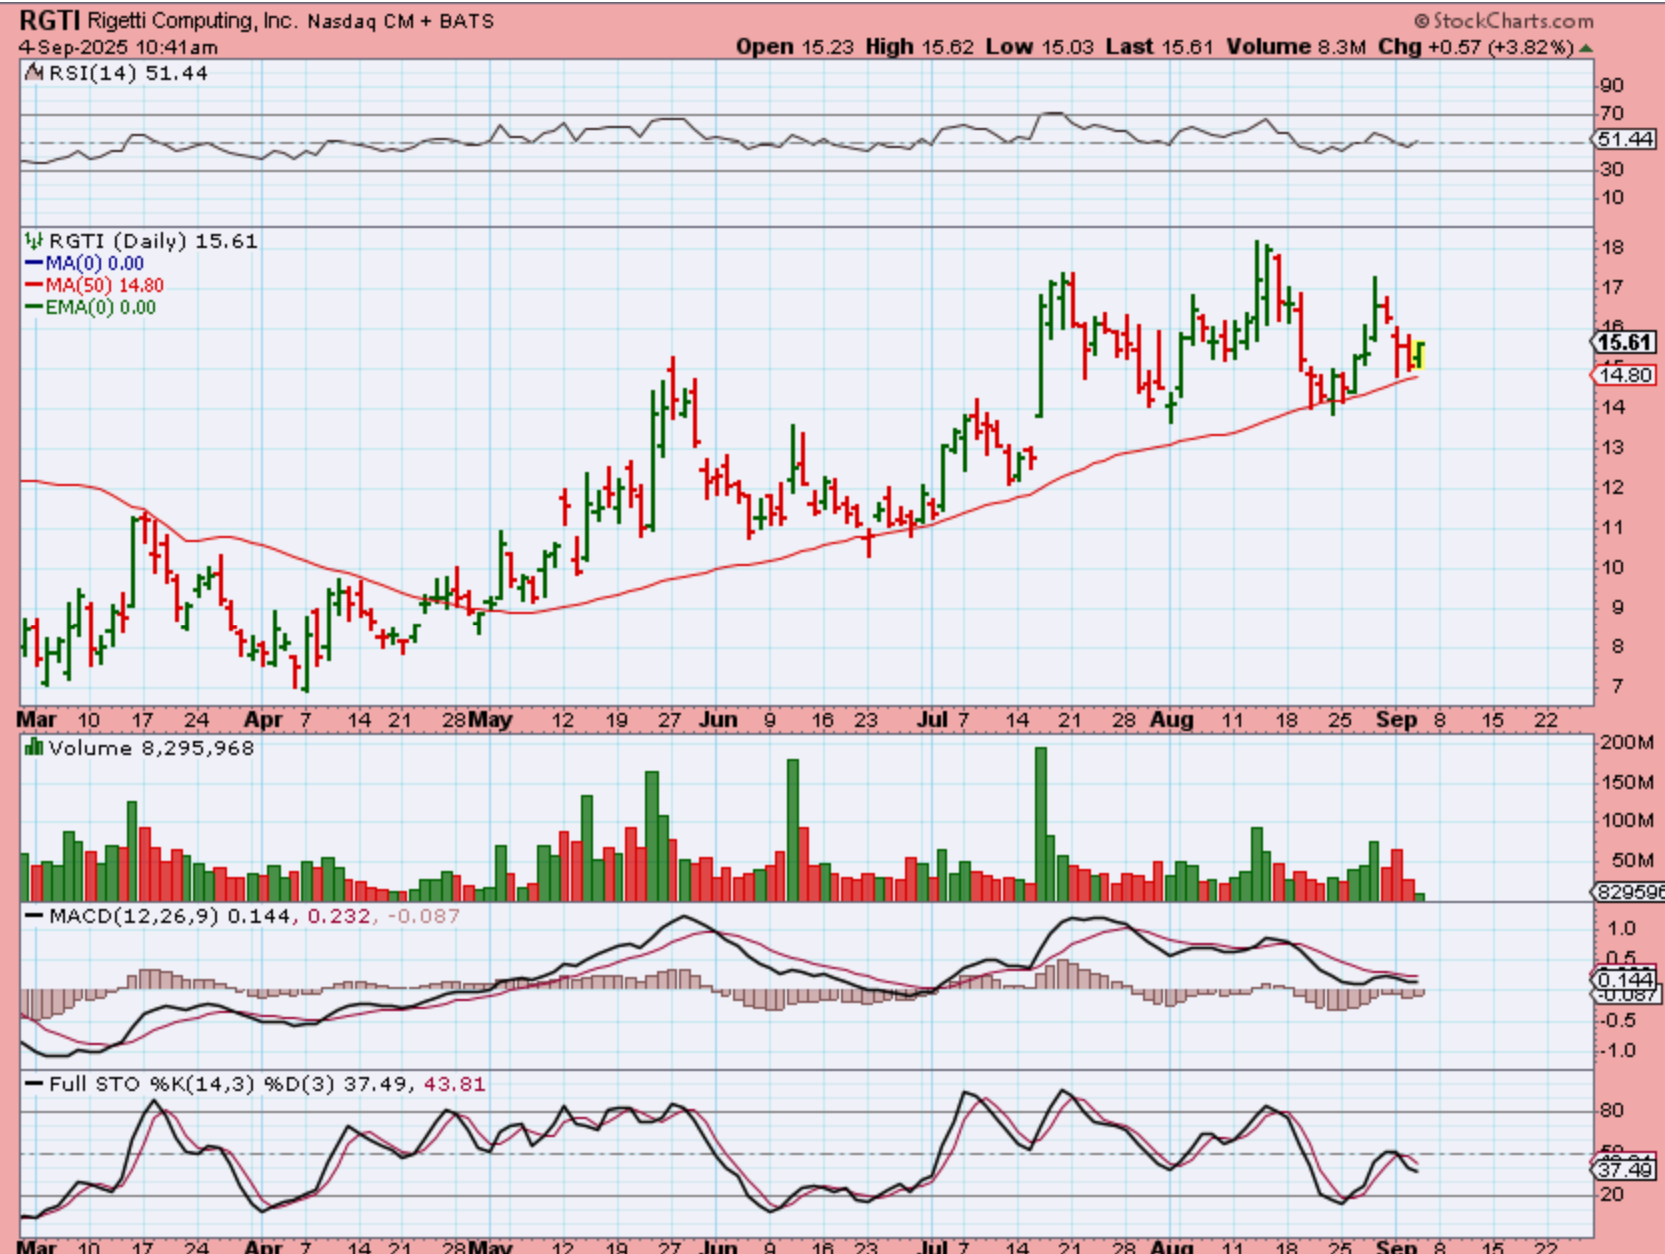Click the 4-Sep-2025 10:41am timestamp
Viewport: 1665px width, 1254px height.
pyautogui.click(x=118, y=47)
